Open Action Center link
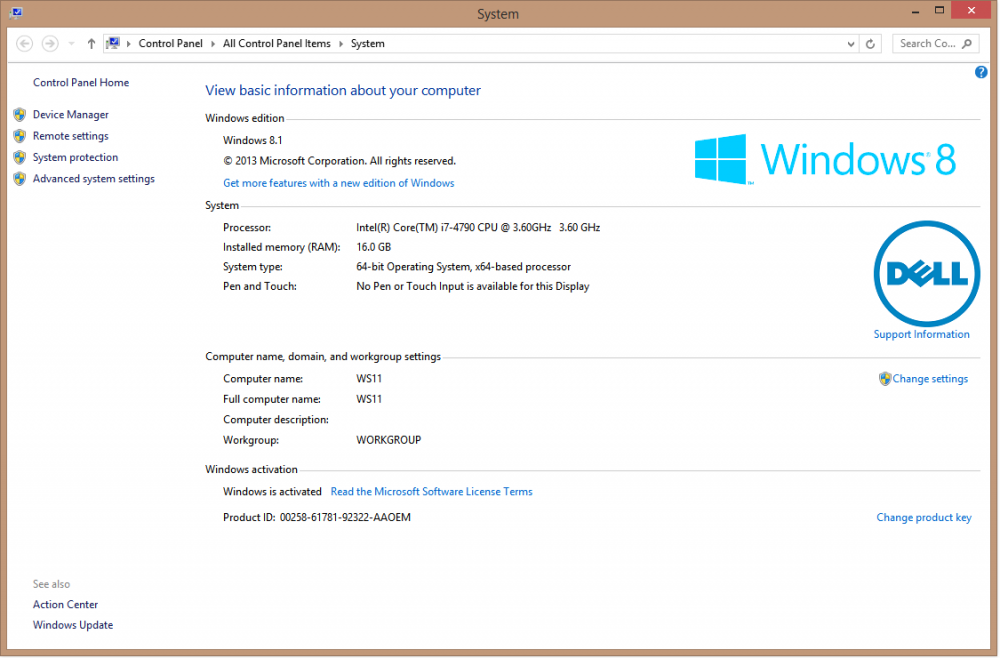 65,604
